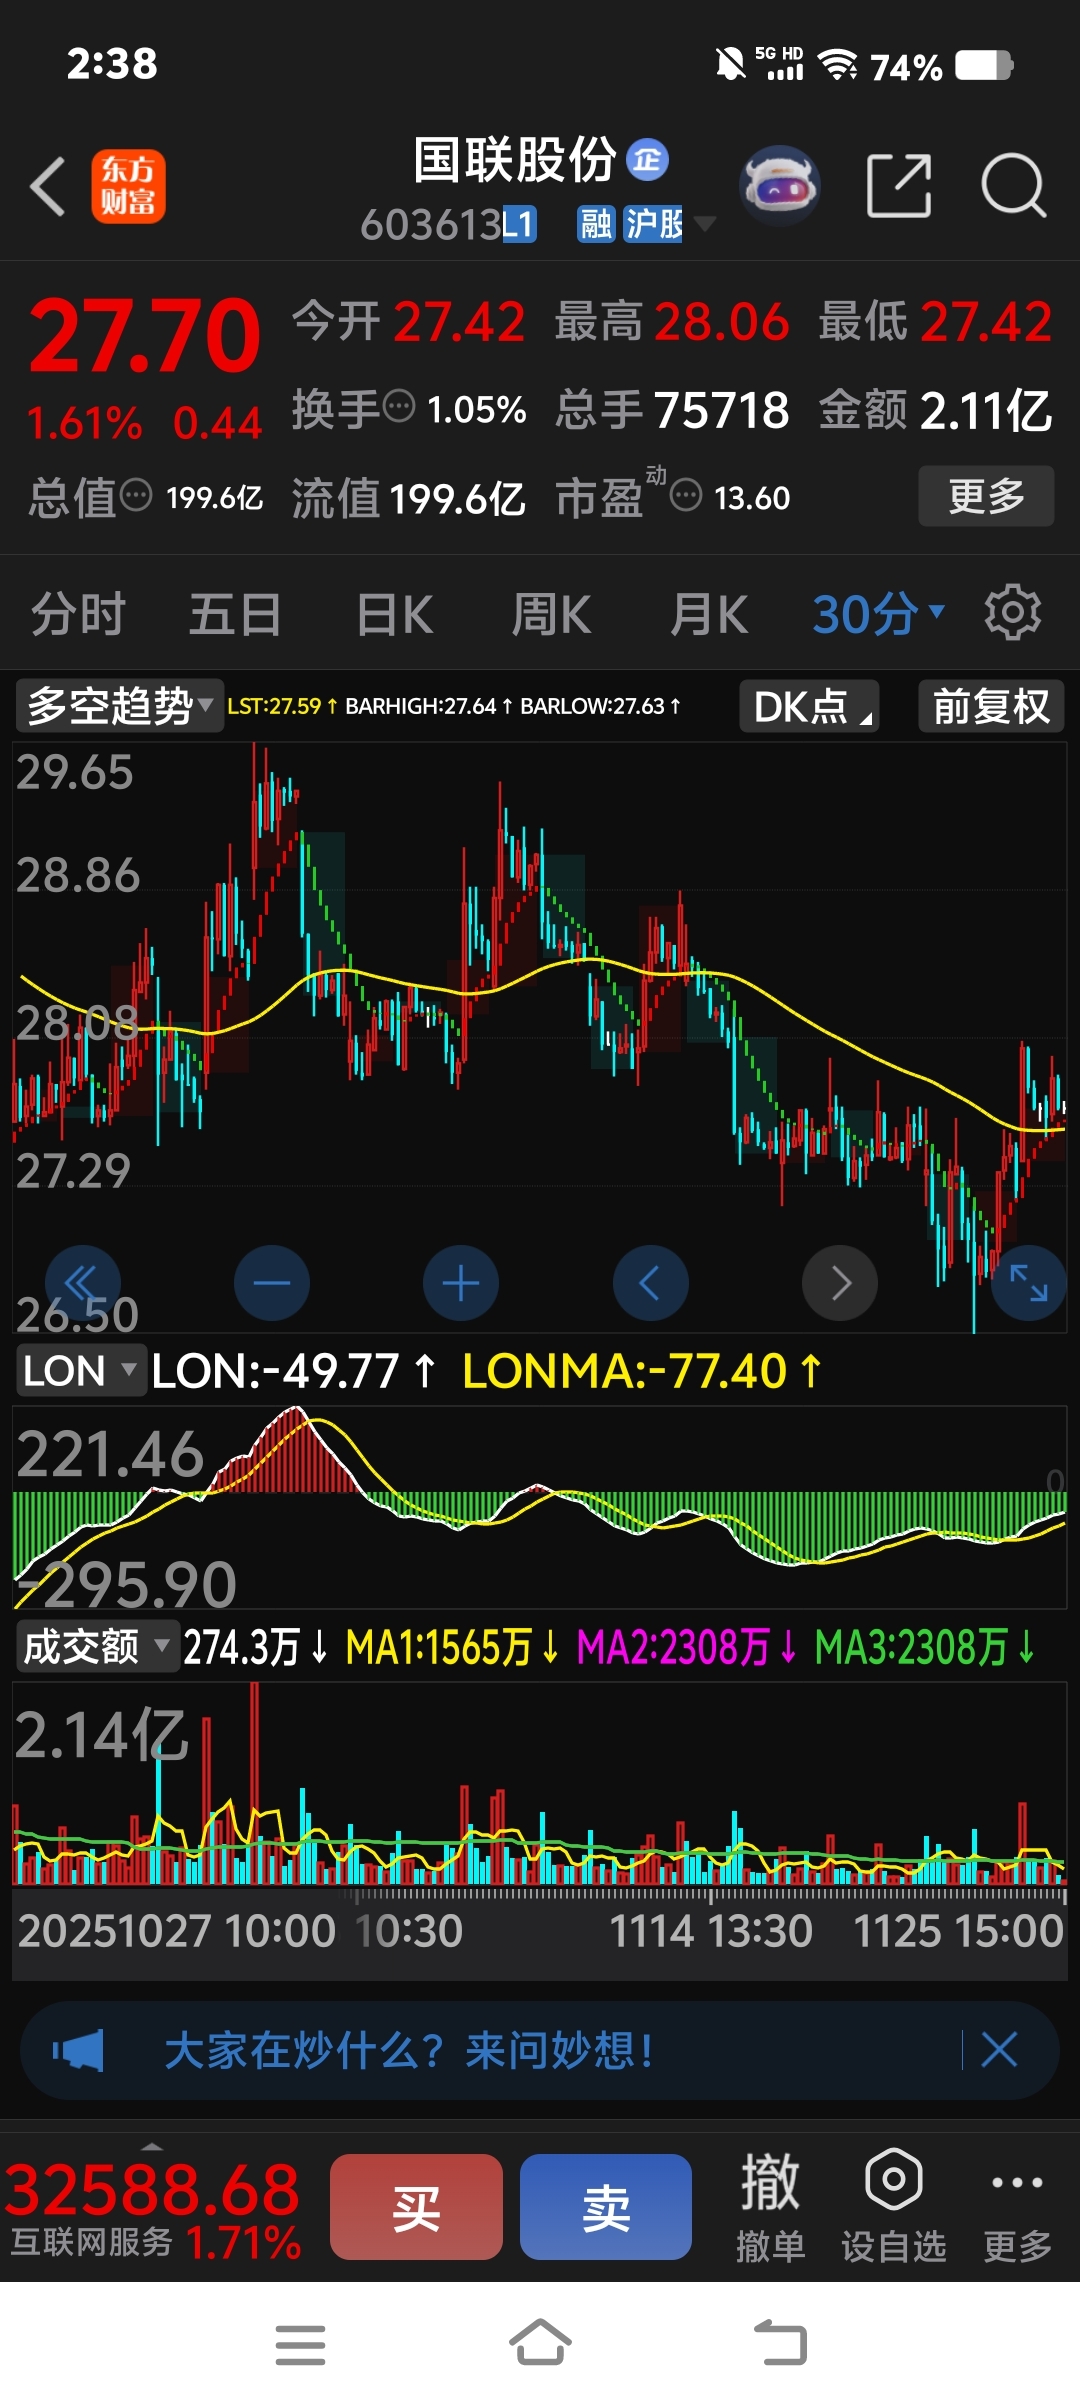Open the AI robot assistant avatar
The width and height of the screenshot is (1080, 2408).
(779, 186)
